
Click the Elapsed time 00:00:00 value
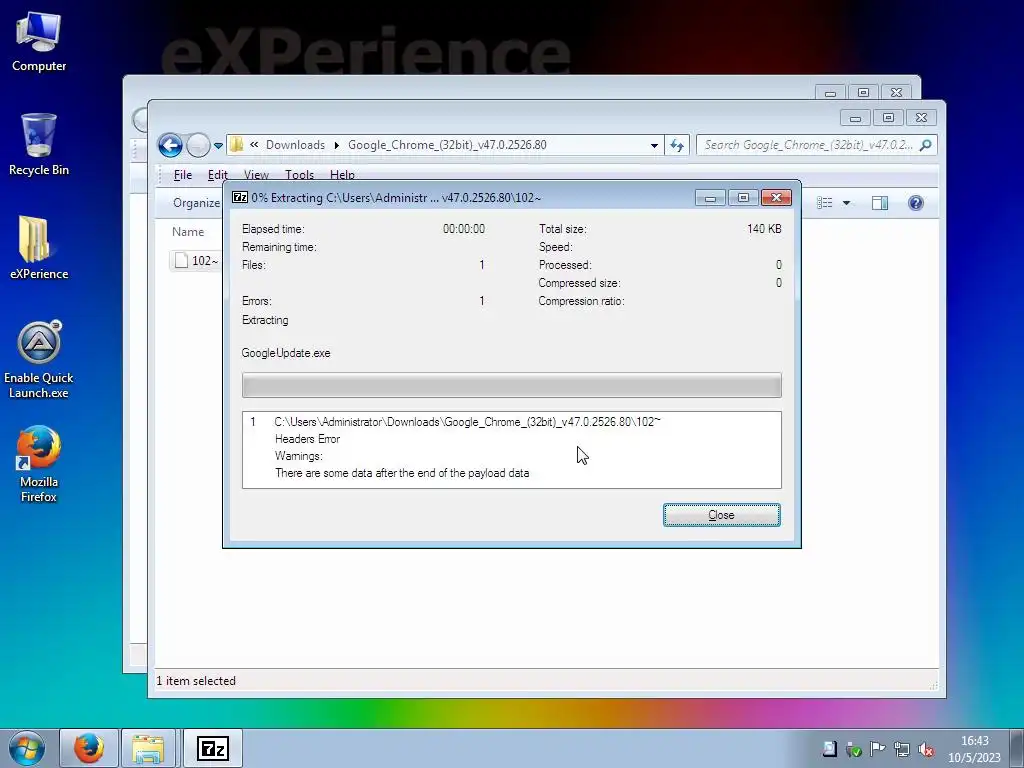click(x=464, y=229)
